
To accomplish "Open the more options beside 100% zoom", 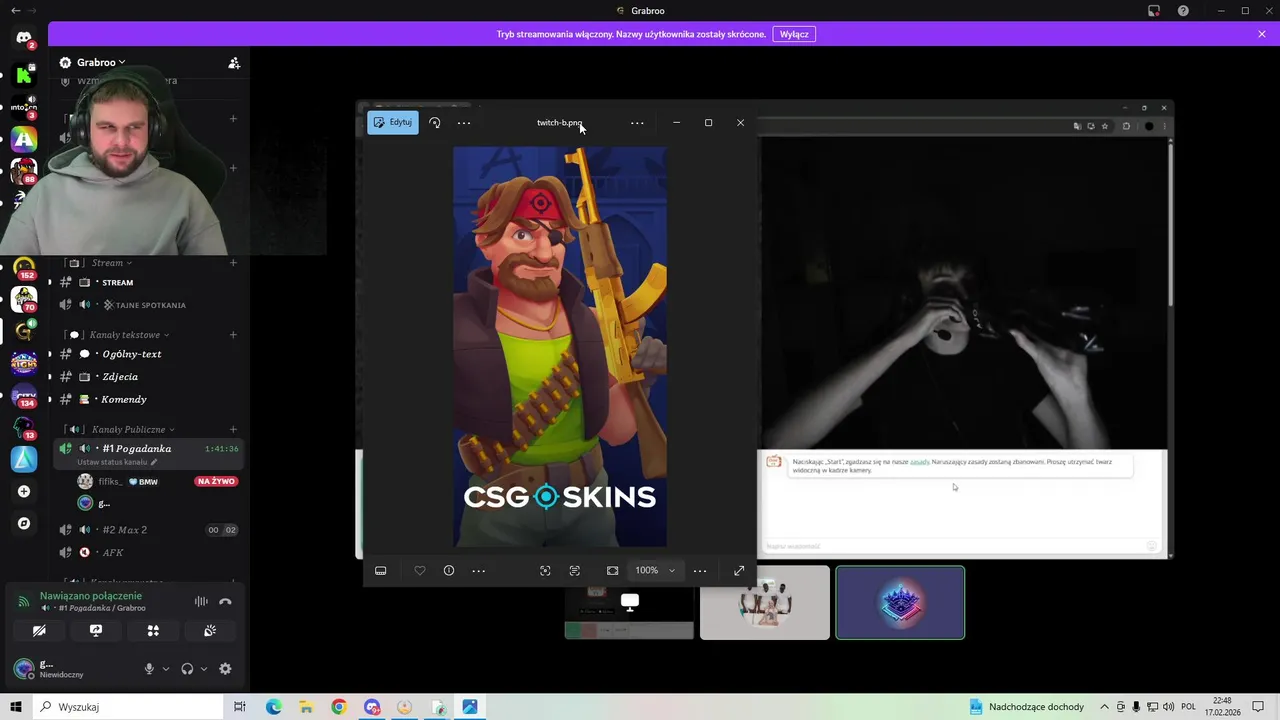I will click(x=700, y=571).
